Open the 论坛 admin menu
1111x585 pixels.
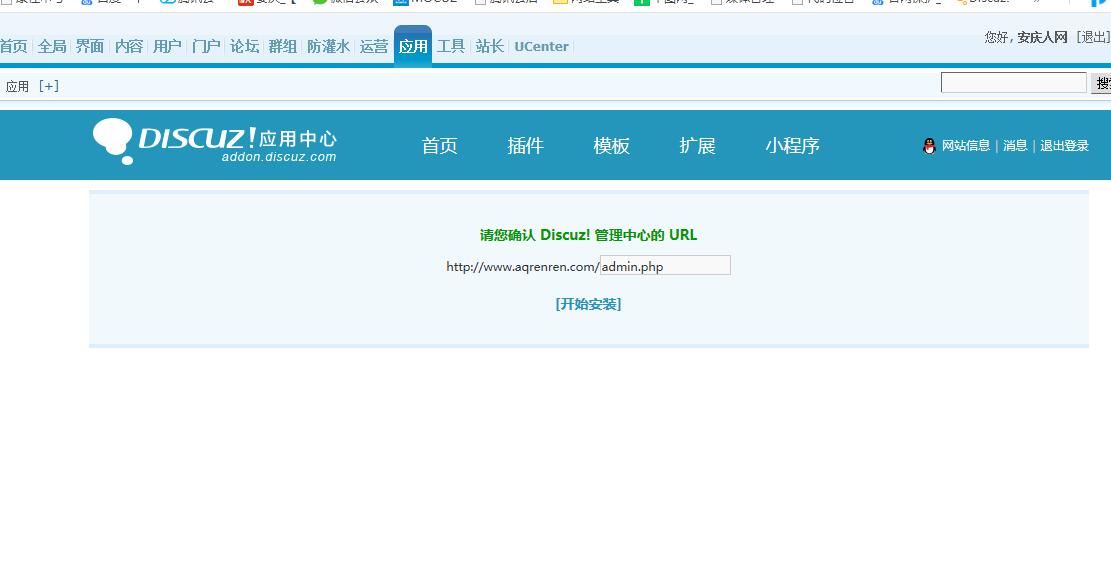pos(244,47)
